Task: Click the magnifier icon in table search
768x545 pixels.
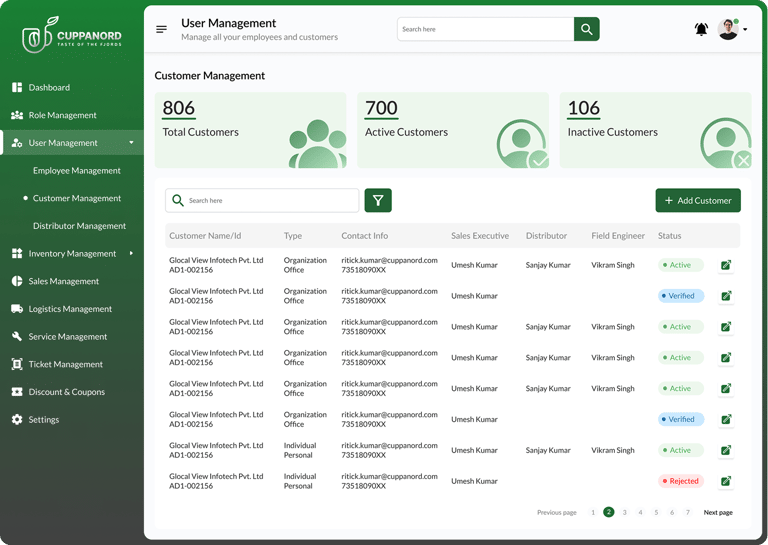Action: pyautogui.click(x=178, y=200)
